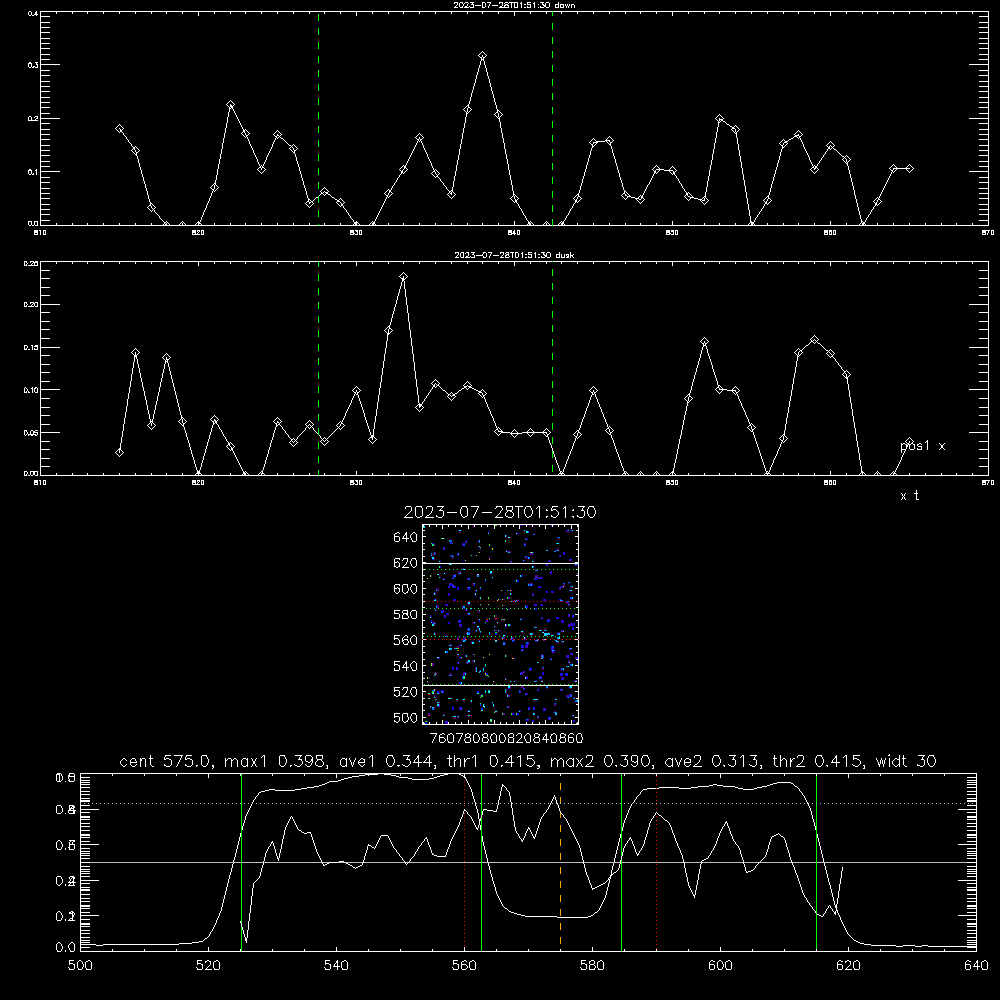Click the 'pos1 x' label
1000x1000 pixels.
point(923,446)
